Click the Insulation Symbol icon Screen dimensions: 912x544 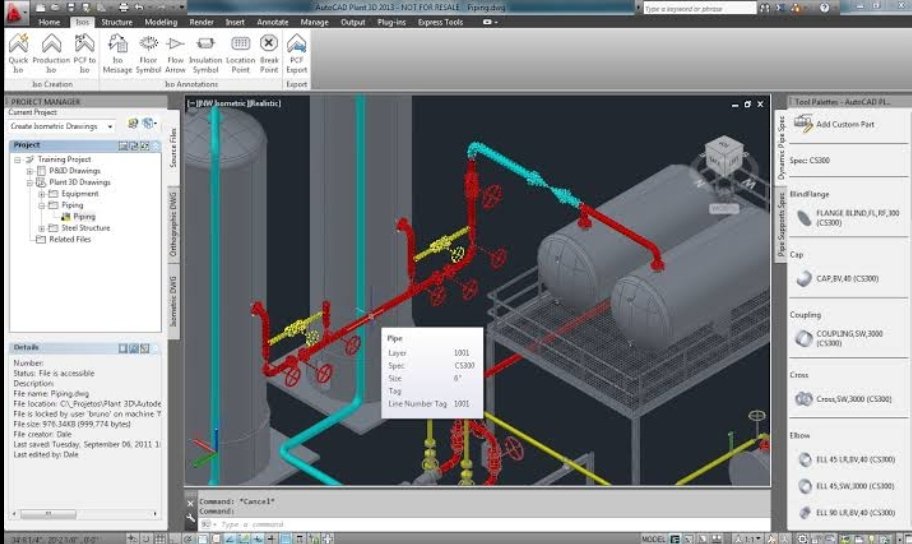(x=206, y=44)
